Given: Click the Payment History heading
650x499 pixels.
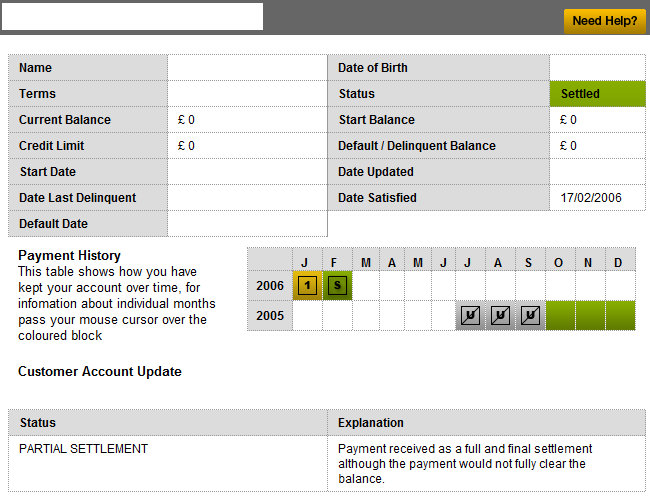Looking at the screenshot, I should click(x=69, y=256).
